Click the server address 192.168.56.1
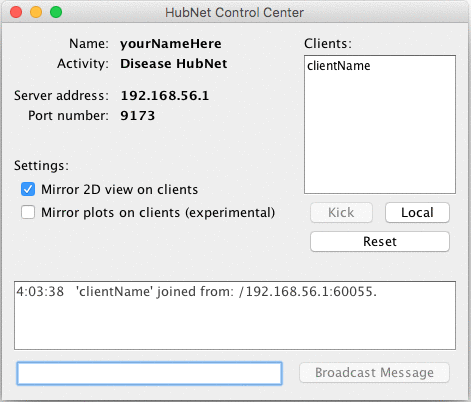 pos(165,96)
